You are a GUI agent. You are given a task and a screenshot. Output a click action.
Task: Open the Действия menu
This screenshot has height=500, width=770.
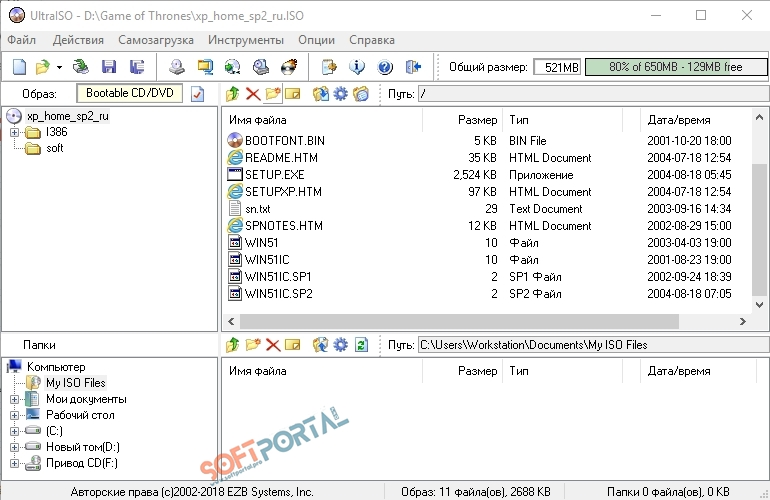pyautogui.click(x=78, y=40)
